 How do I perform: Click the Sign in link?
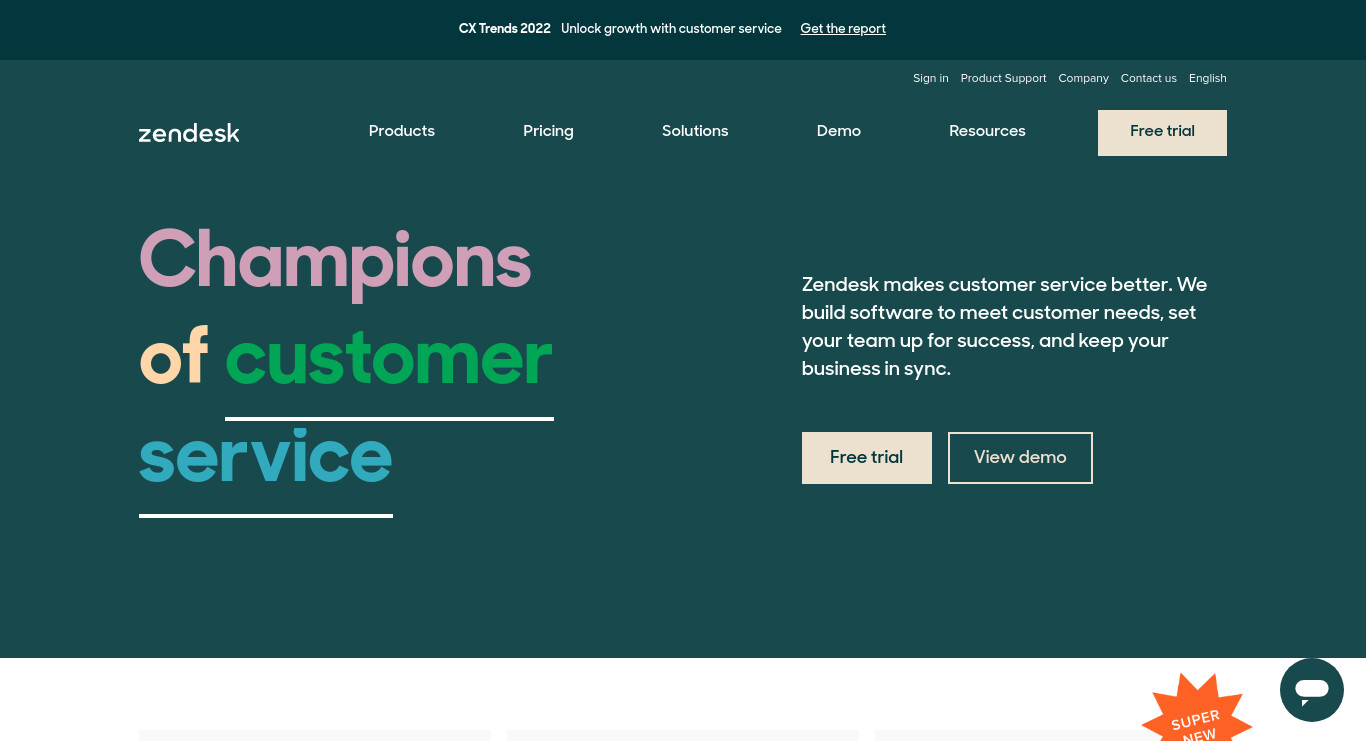tap(931, 78)
